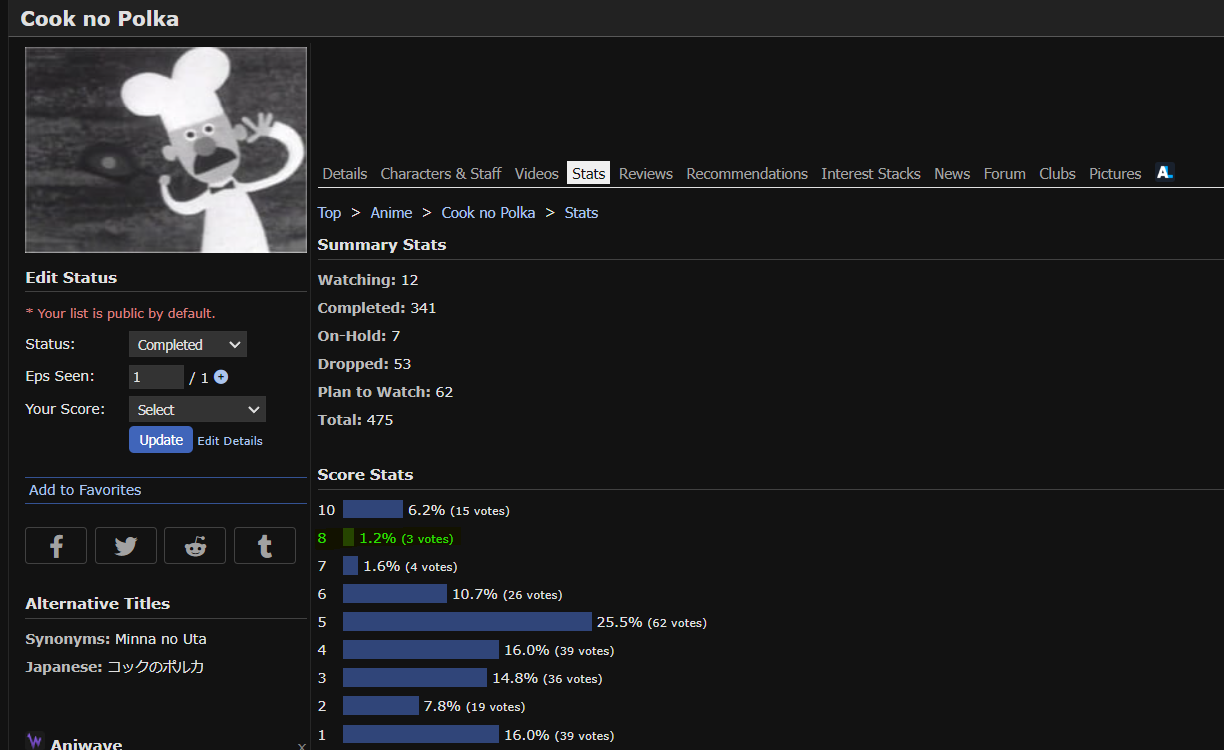Click the Aniwave logo icon

pyautogui.click(x=35, y=741)
